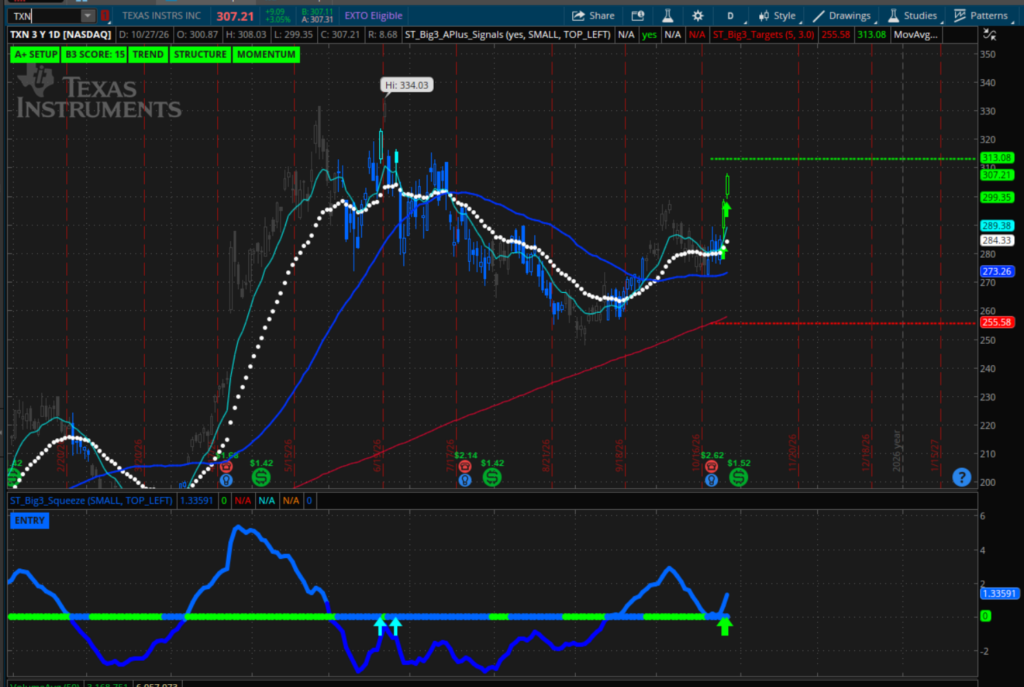Viewport: 1024px width, 687px height.
Task: Click the 255.58 red price axis label
Action: point(997,322)
